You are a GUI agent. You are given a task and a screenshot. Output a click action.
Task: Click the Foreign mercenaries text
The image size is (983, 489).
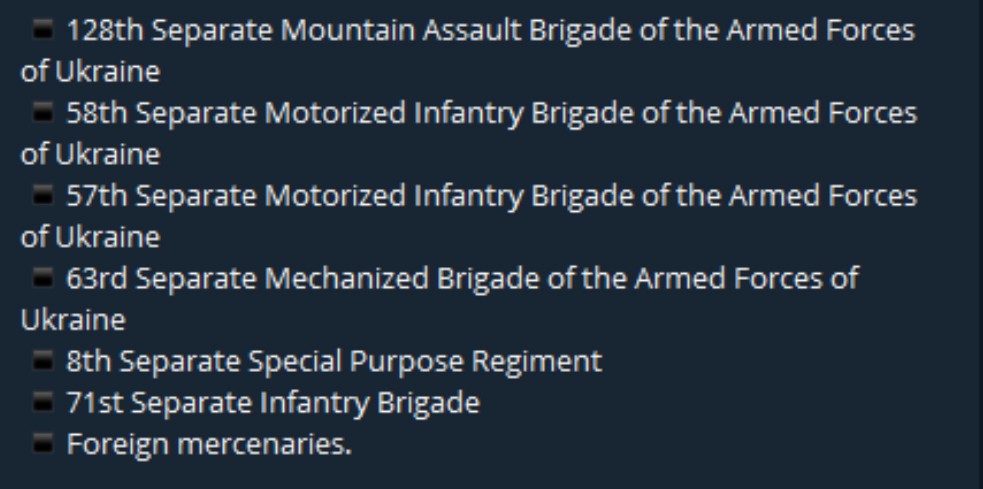209,445
